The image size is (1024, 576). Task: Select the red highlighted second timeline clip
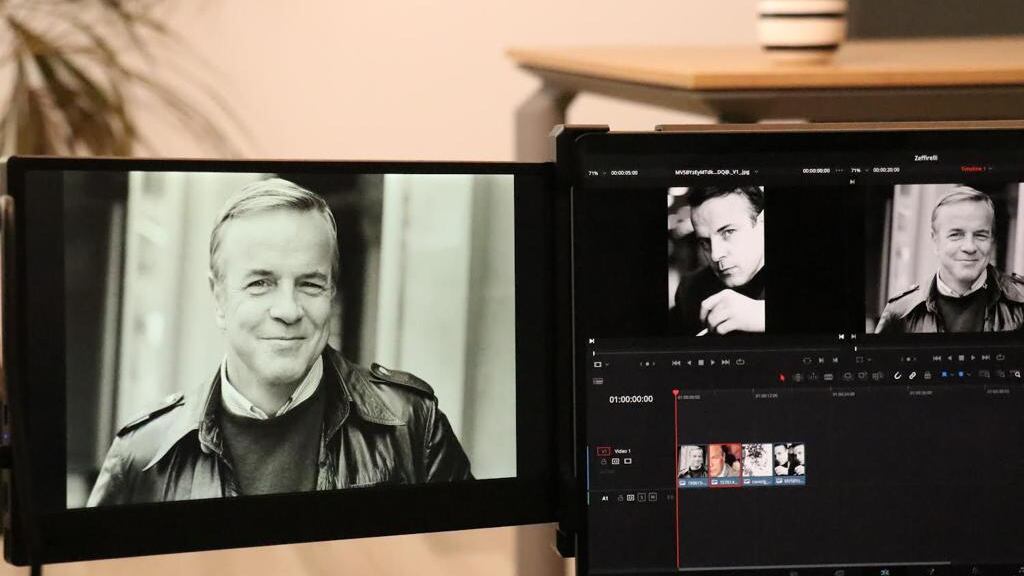[x=725, y=465]
